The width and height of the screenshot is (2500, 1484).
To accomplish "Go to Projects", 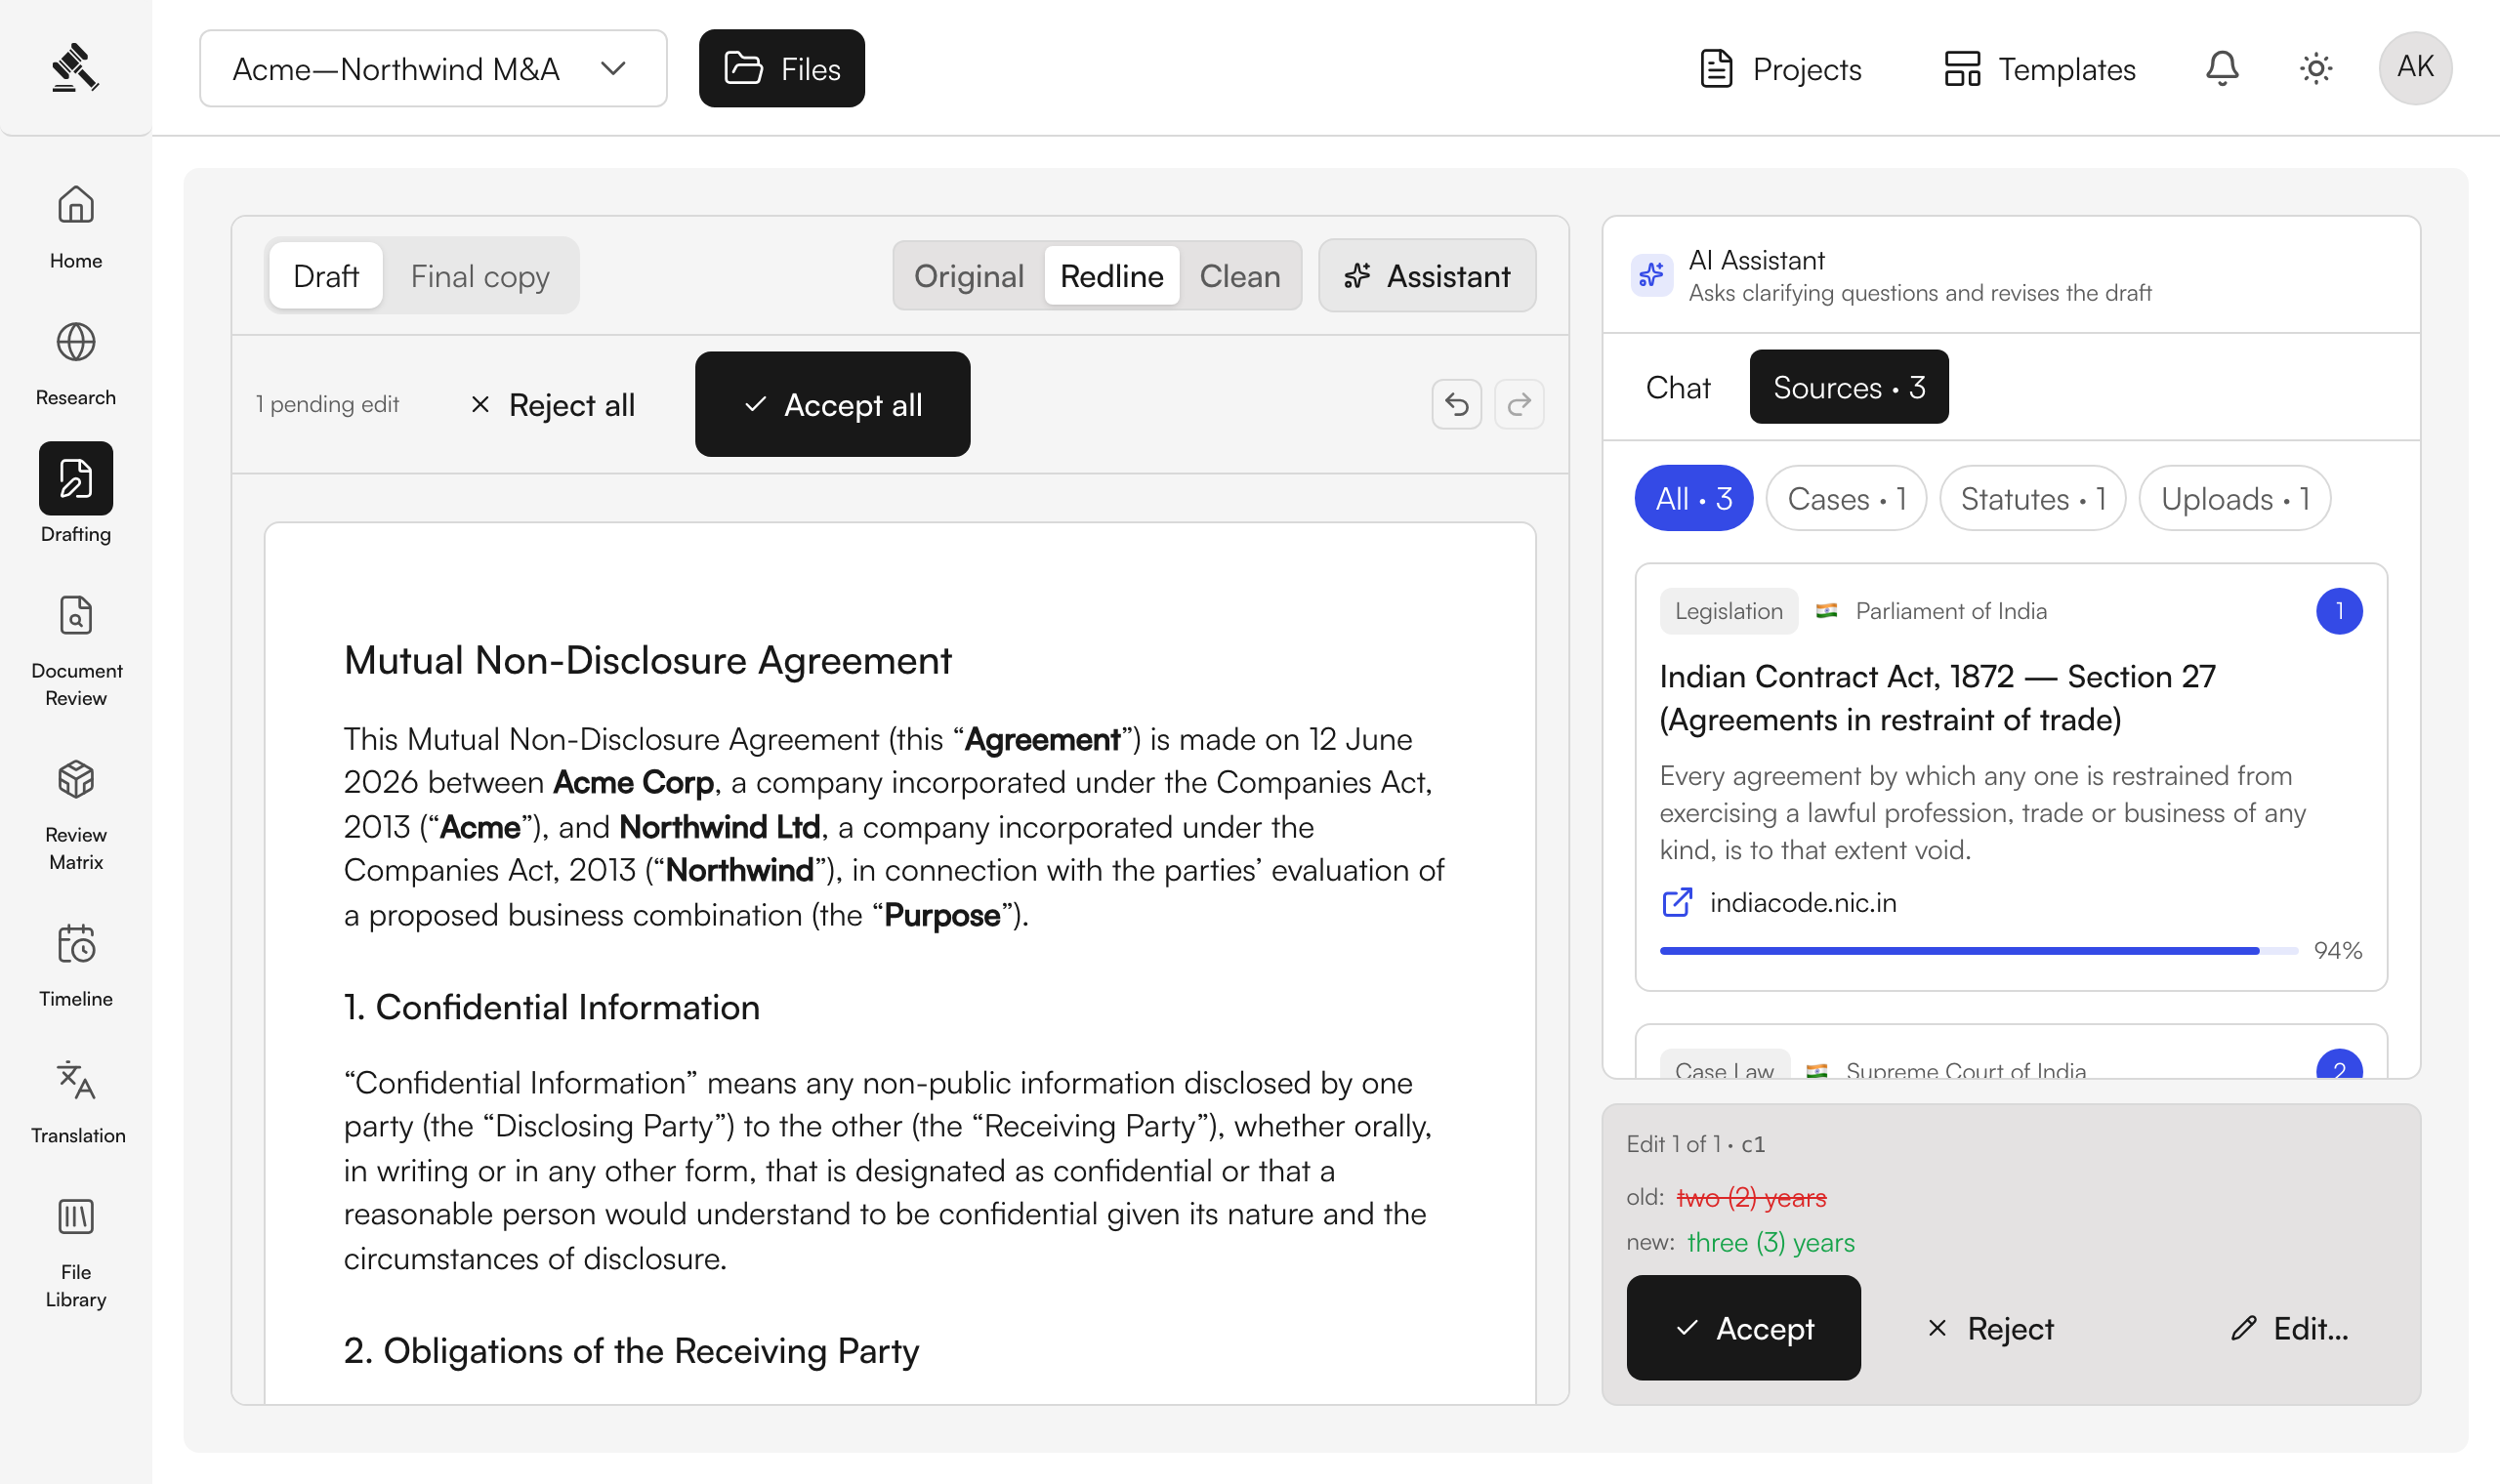I will click(1780, 68).
